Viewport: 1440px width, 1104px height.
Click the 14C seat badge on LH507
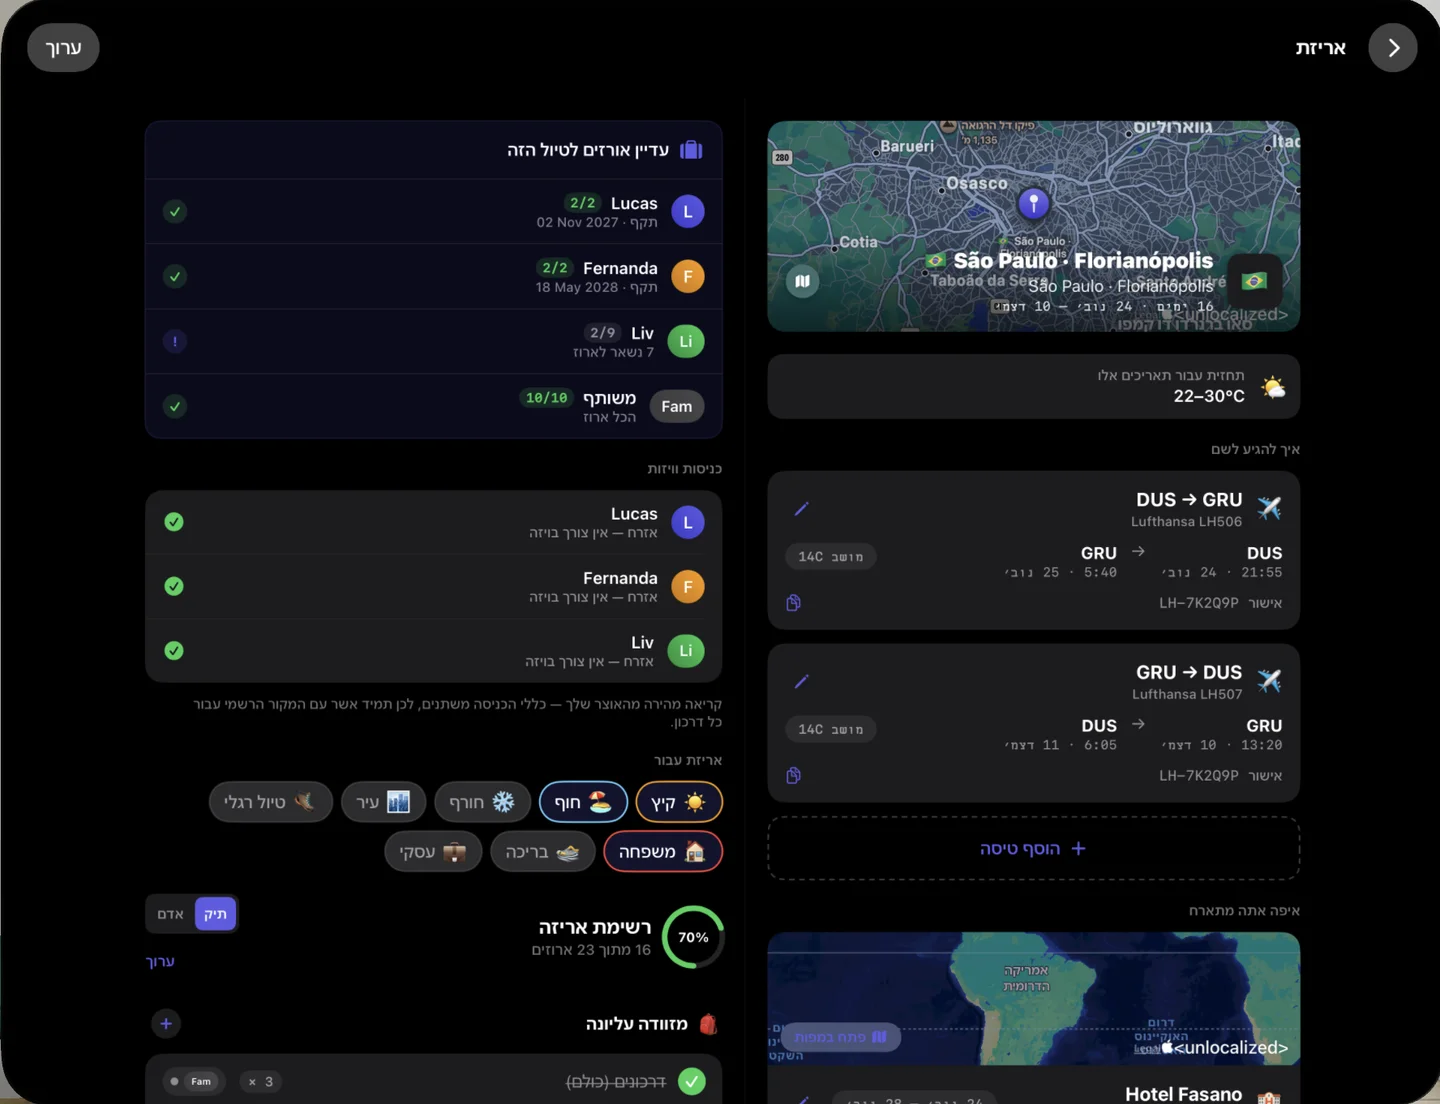pos(831,730)
